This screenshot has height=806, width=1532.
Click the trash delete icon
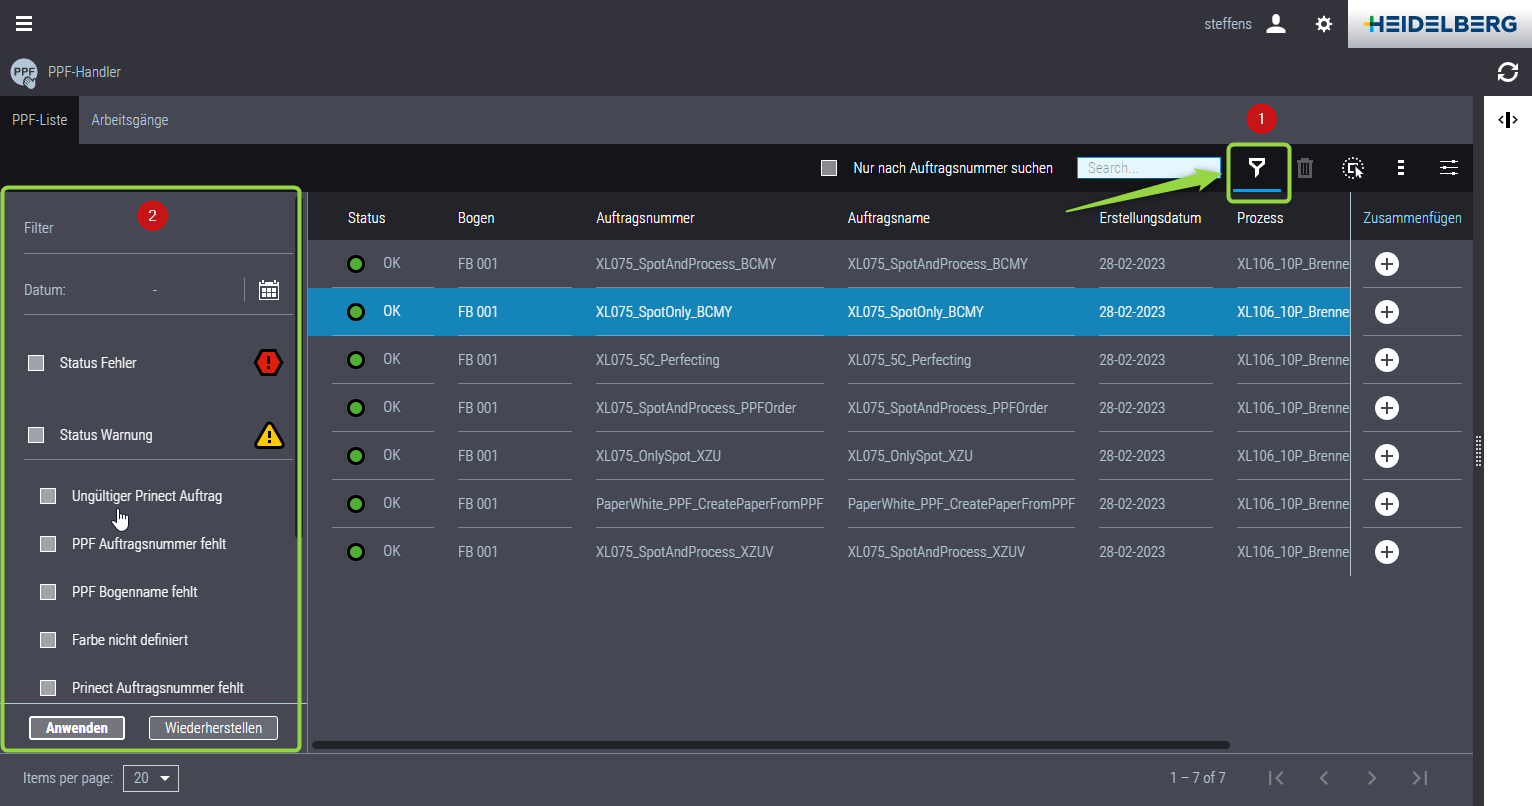pos(1305,168)
